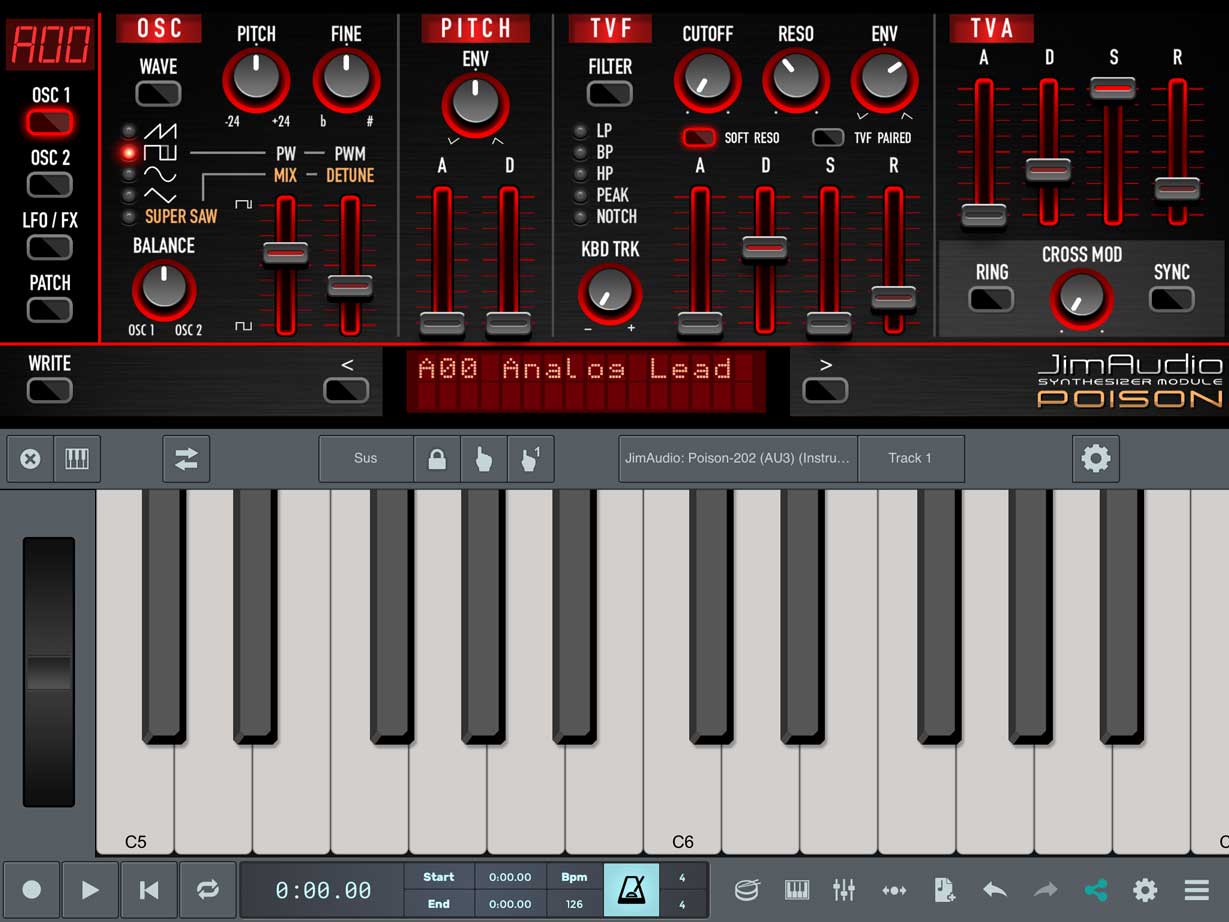
Task: Toggle the SOFT RESO switch
Action: 700,137
